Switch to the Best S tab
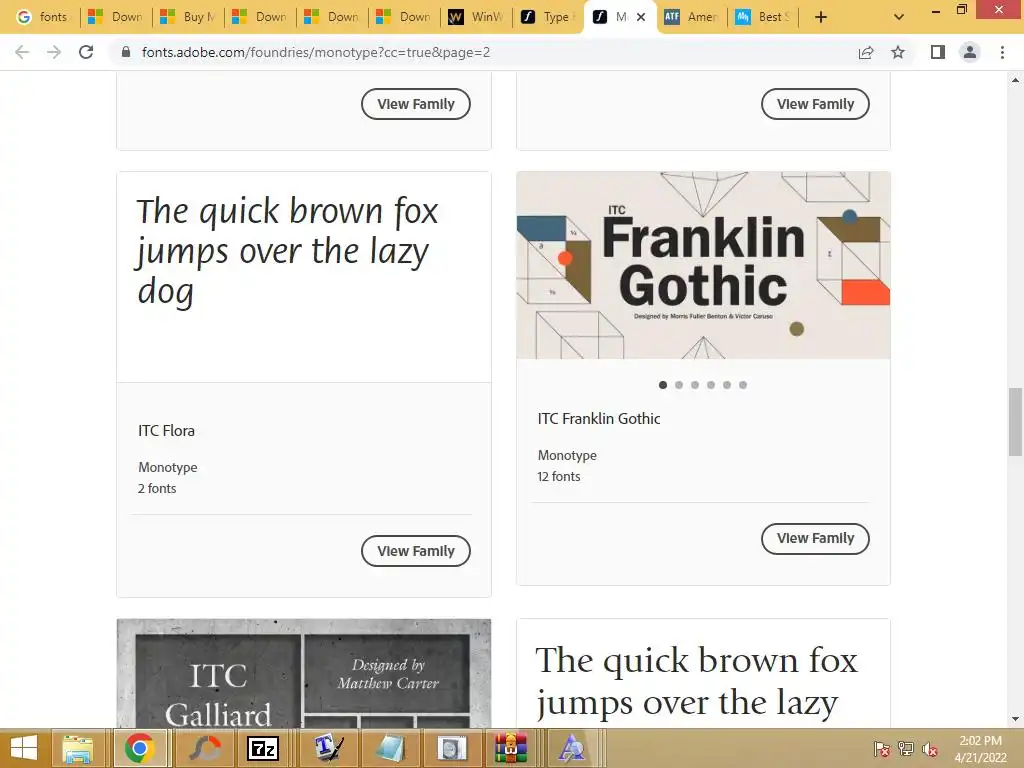 (764, 17)
